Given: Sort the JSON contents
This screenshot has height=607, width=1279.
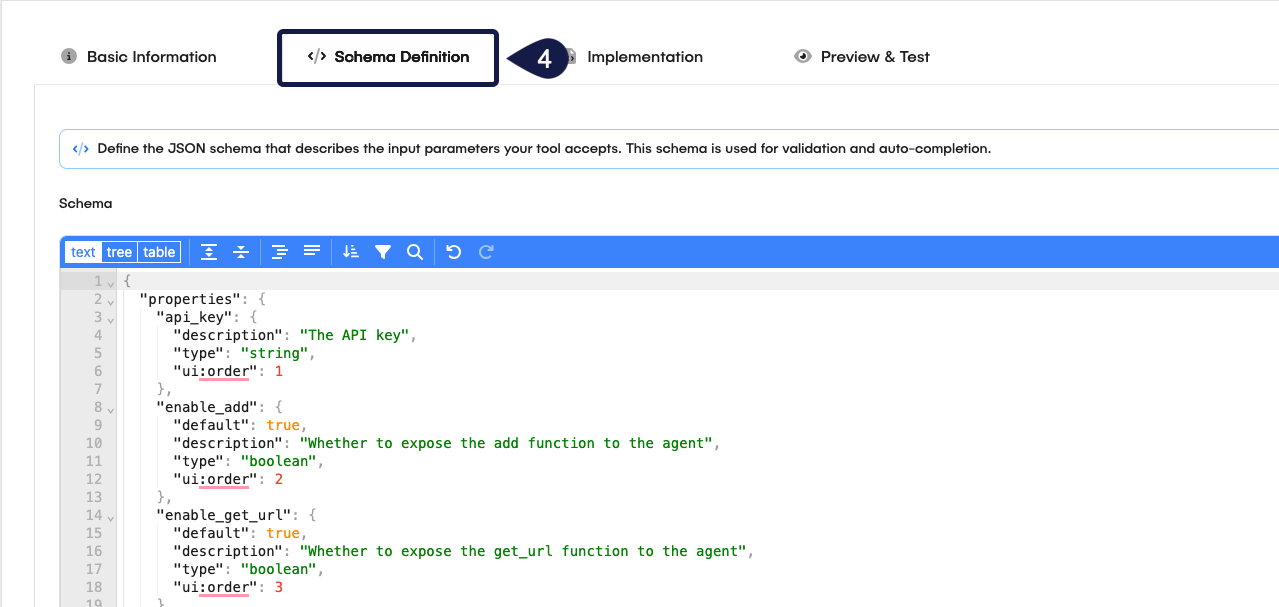Looking at the screenshot, I should pyautogui.click(x=350, y=251).
